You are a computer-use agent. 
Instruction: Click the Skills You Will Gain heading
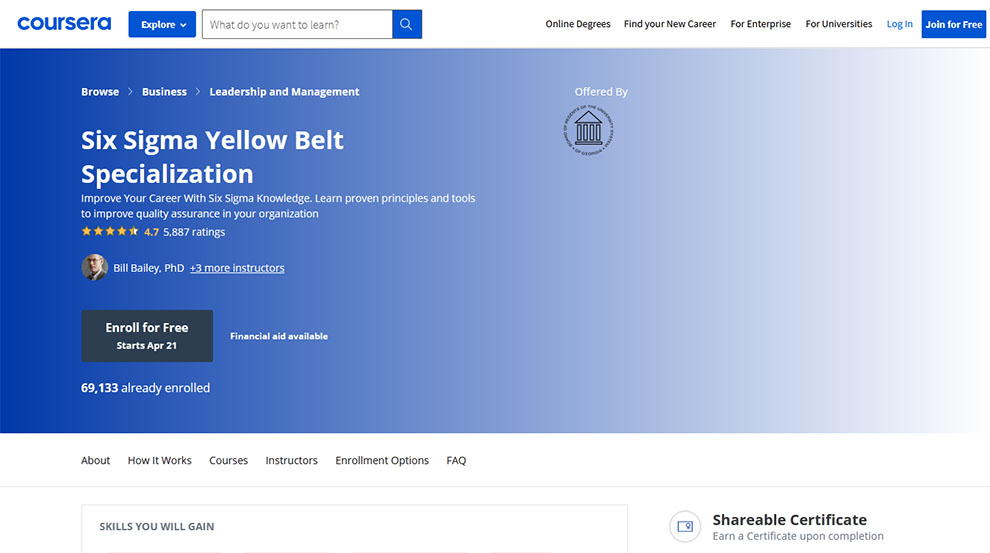click(157, 526)
